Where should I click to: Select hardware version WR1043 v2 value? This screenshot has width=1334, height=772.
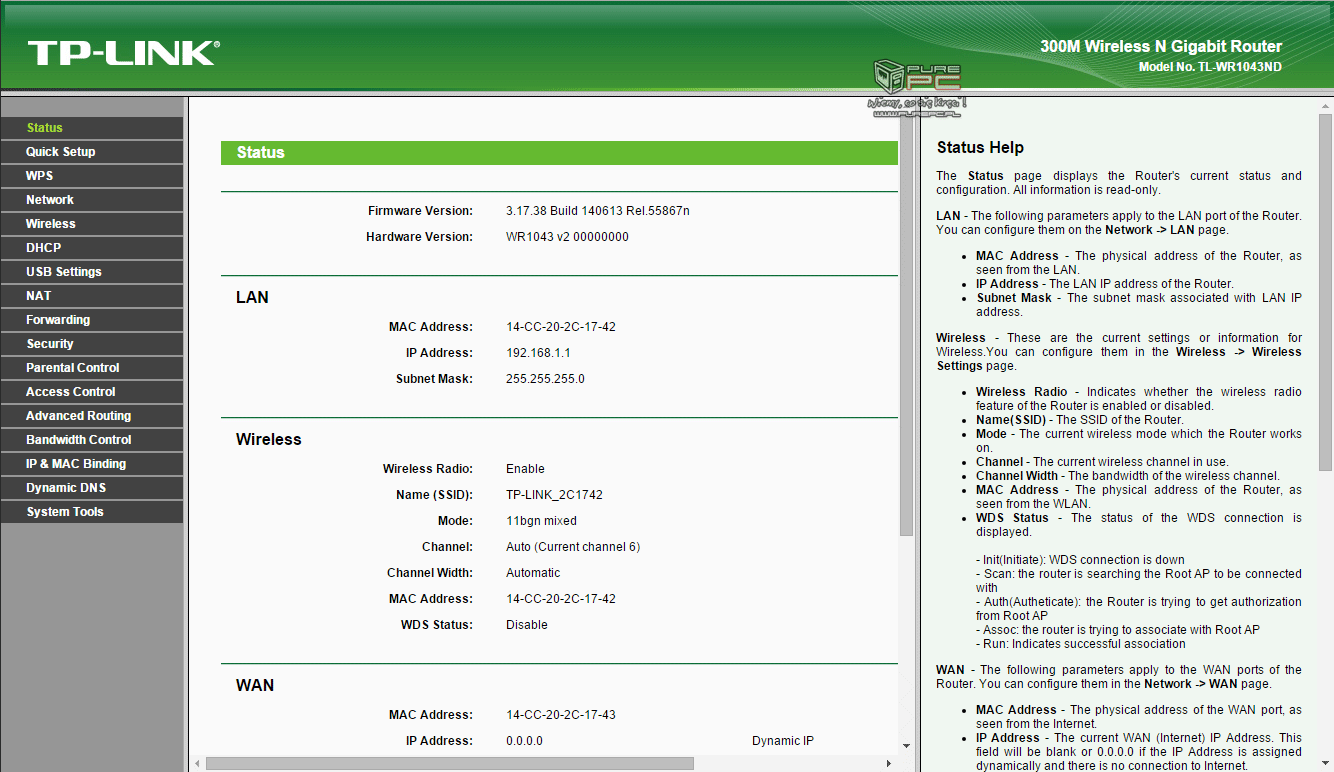tap(568, 237)
